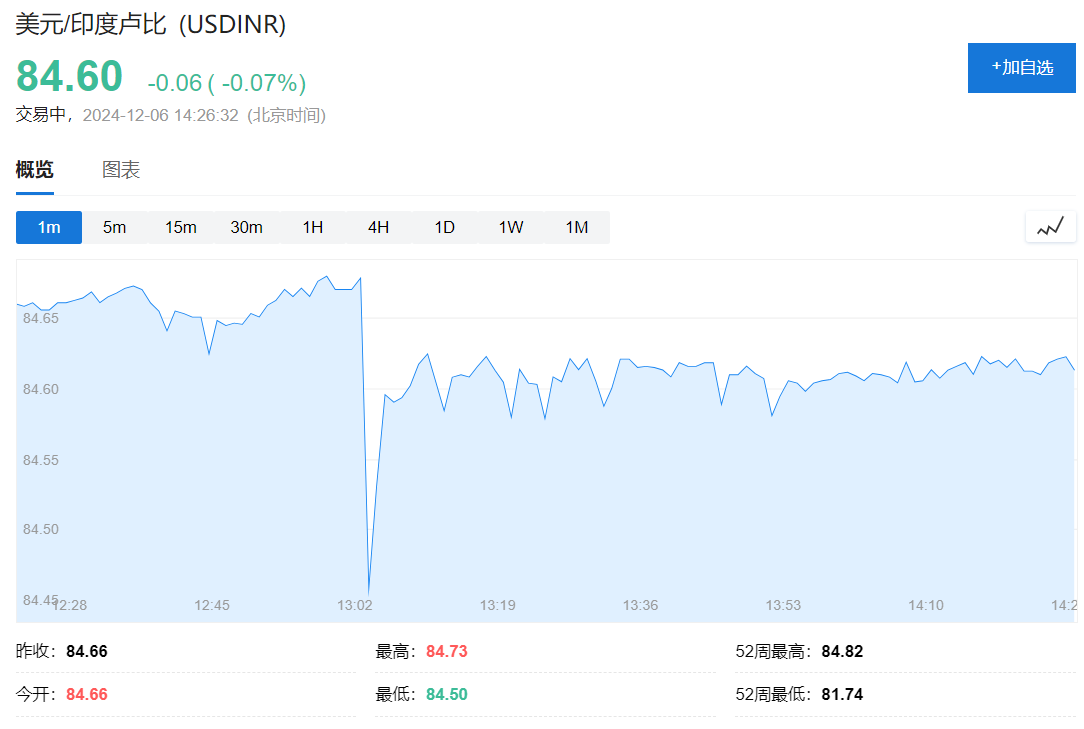This screenshot has width=1084, height=729.
Task: Click the 13:02 price drop point on chart
Action: pyautogui.click(x=368, y=594)
